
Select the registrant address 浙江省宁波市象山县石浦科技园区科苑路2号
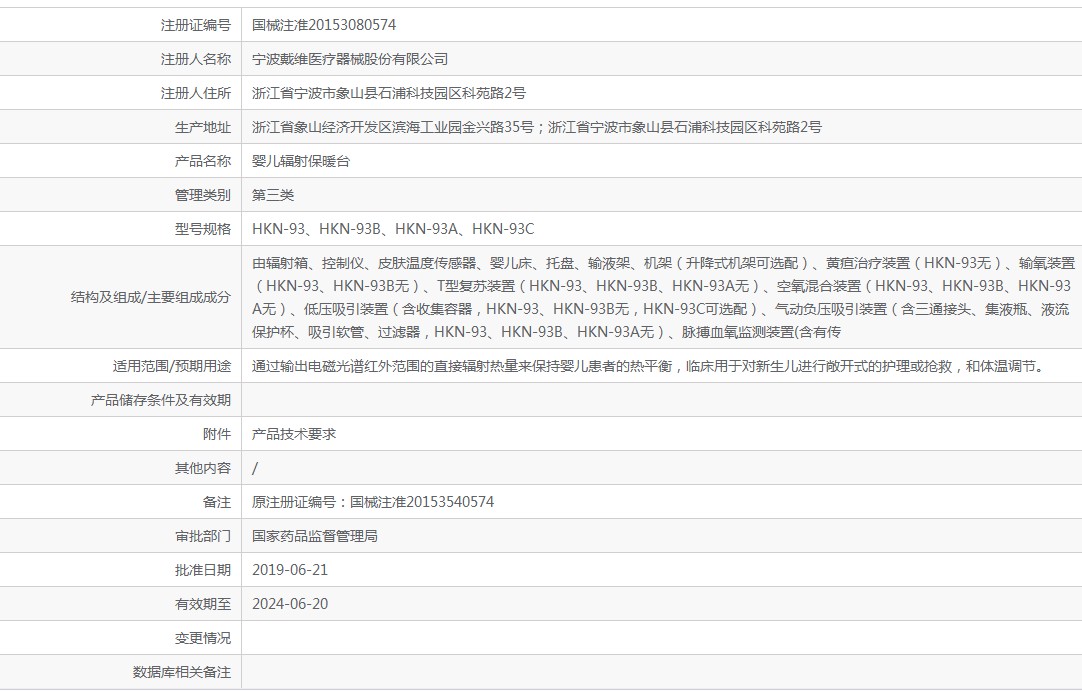(388, 93)
